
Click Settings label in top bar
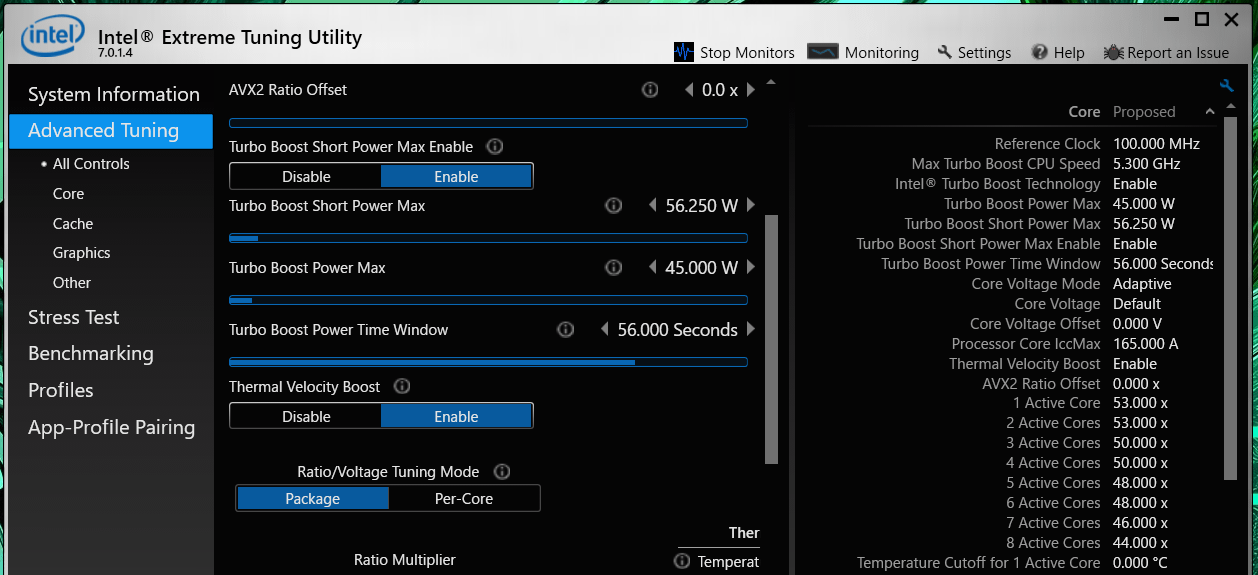point(985,53)
